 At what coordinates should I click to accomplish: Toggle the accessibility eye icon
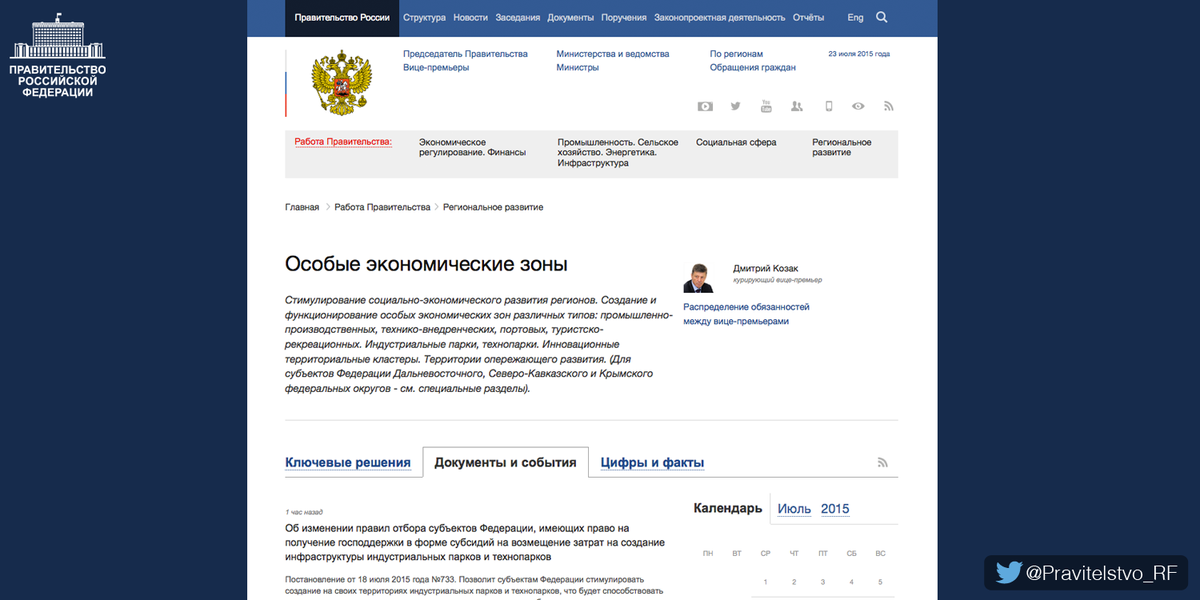click(858, 106)
